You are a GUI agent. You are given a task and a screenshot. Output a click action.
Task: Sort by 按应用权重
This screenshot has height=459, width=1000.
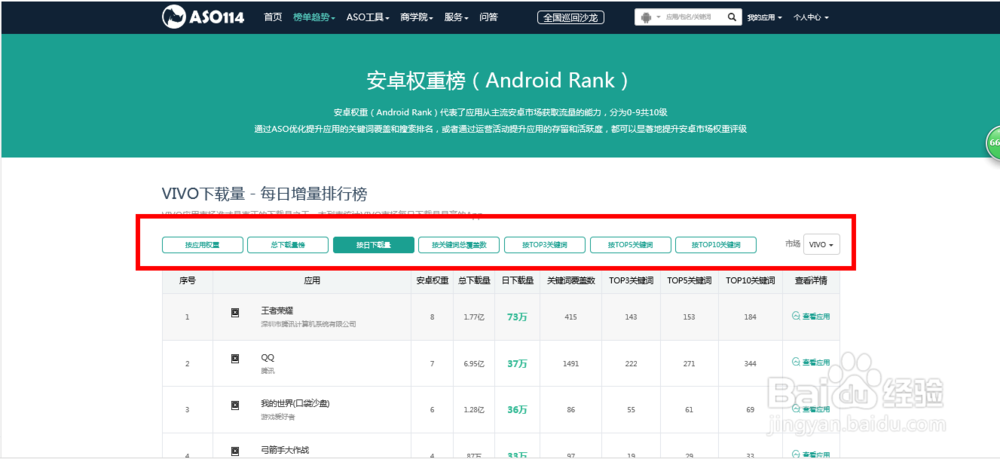pyautogui.click(x=202, y=245)
